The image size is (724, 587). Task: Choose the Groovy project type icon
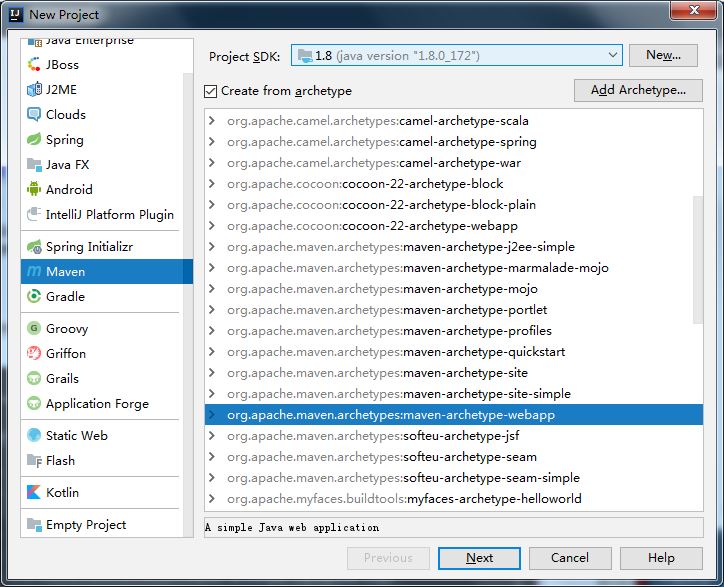pyautogui.click(x=34, y=328)
